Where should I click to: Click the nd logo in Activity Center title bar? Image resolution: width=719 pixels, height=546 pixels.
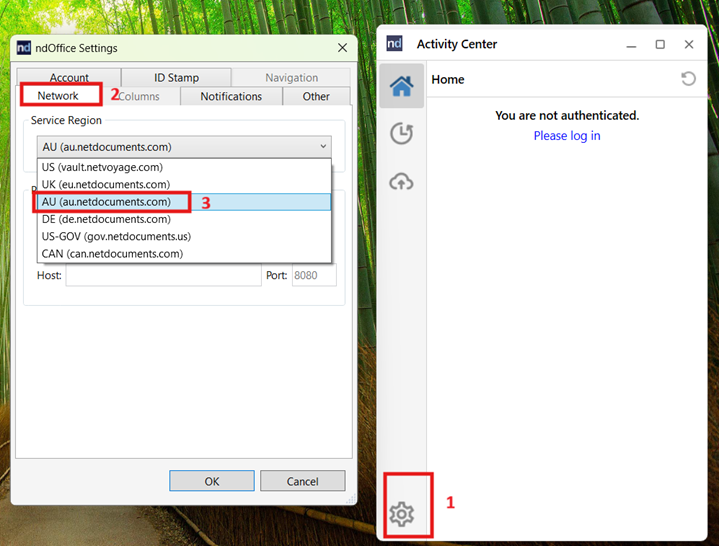pyautogui.click(x=395, y=44)
